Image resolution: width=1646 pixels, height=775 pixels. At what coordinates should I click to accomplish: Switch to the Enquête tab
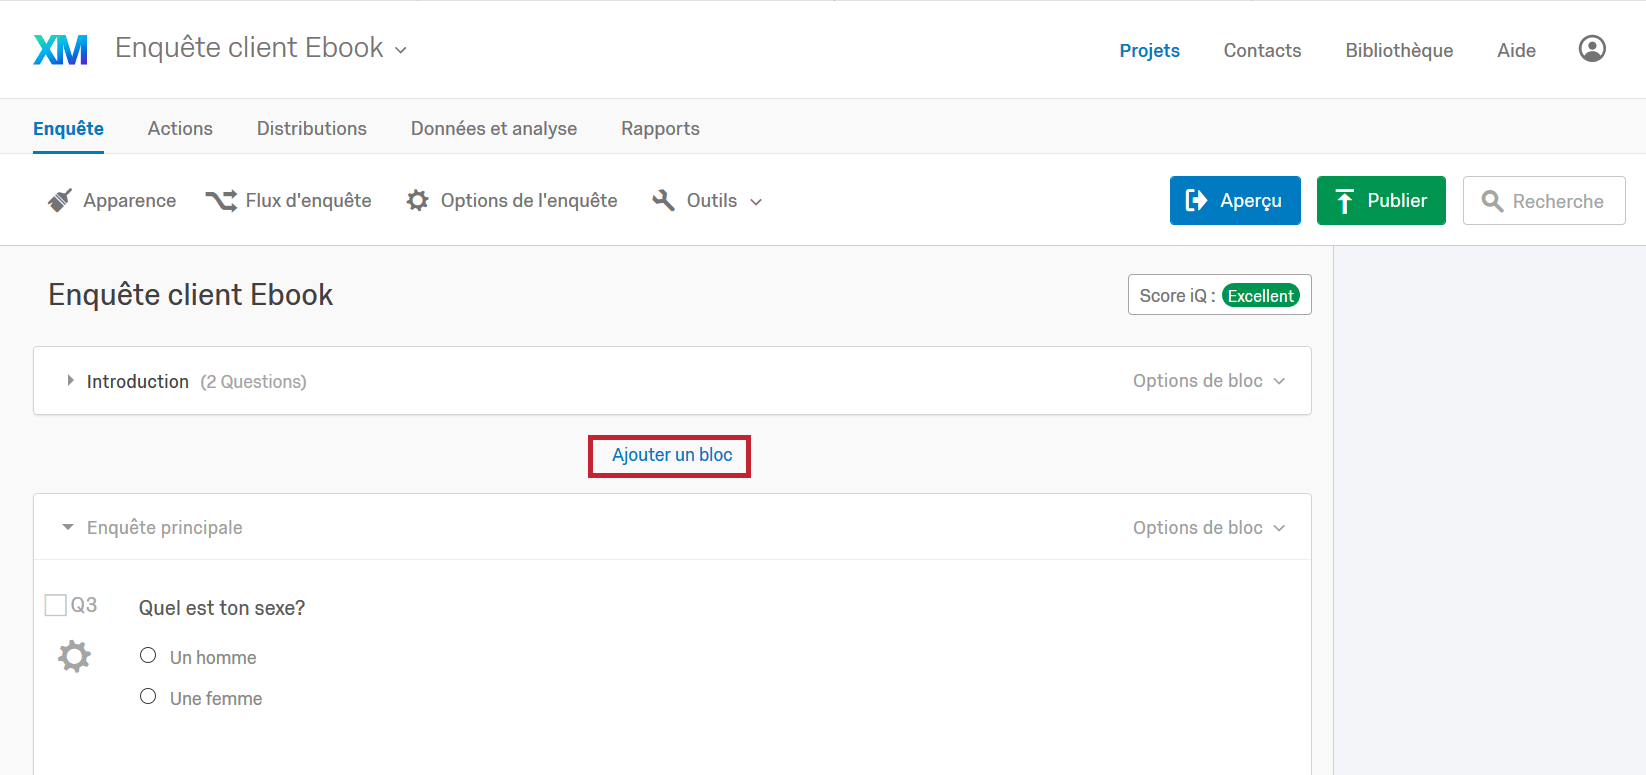68,129
